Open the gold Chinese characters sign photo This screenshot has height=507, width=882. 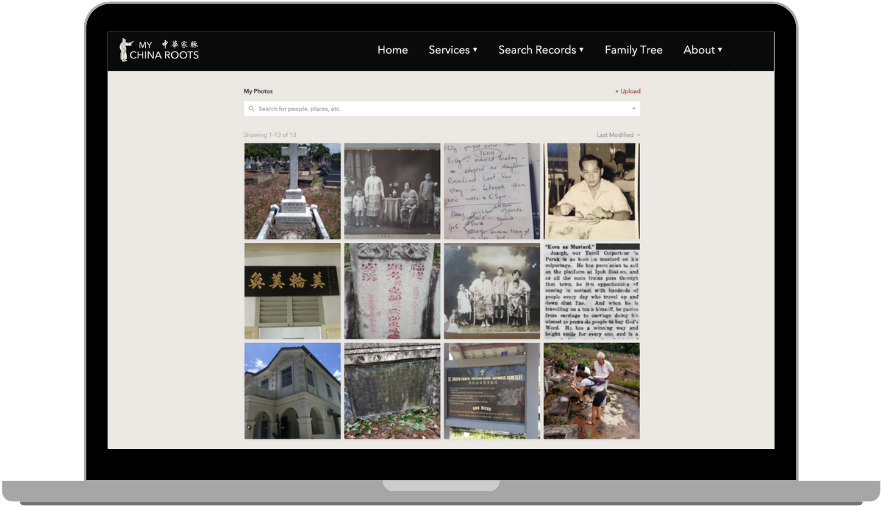pyautogui.click(x=292, y=291)
